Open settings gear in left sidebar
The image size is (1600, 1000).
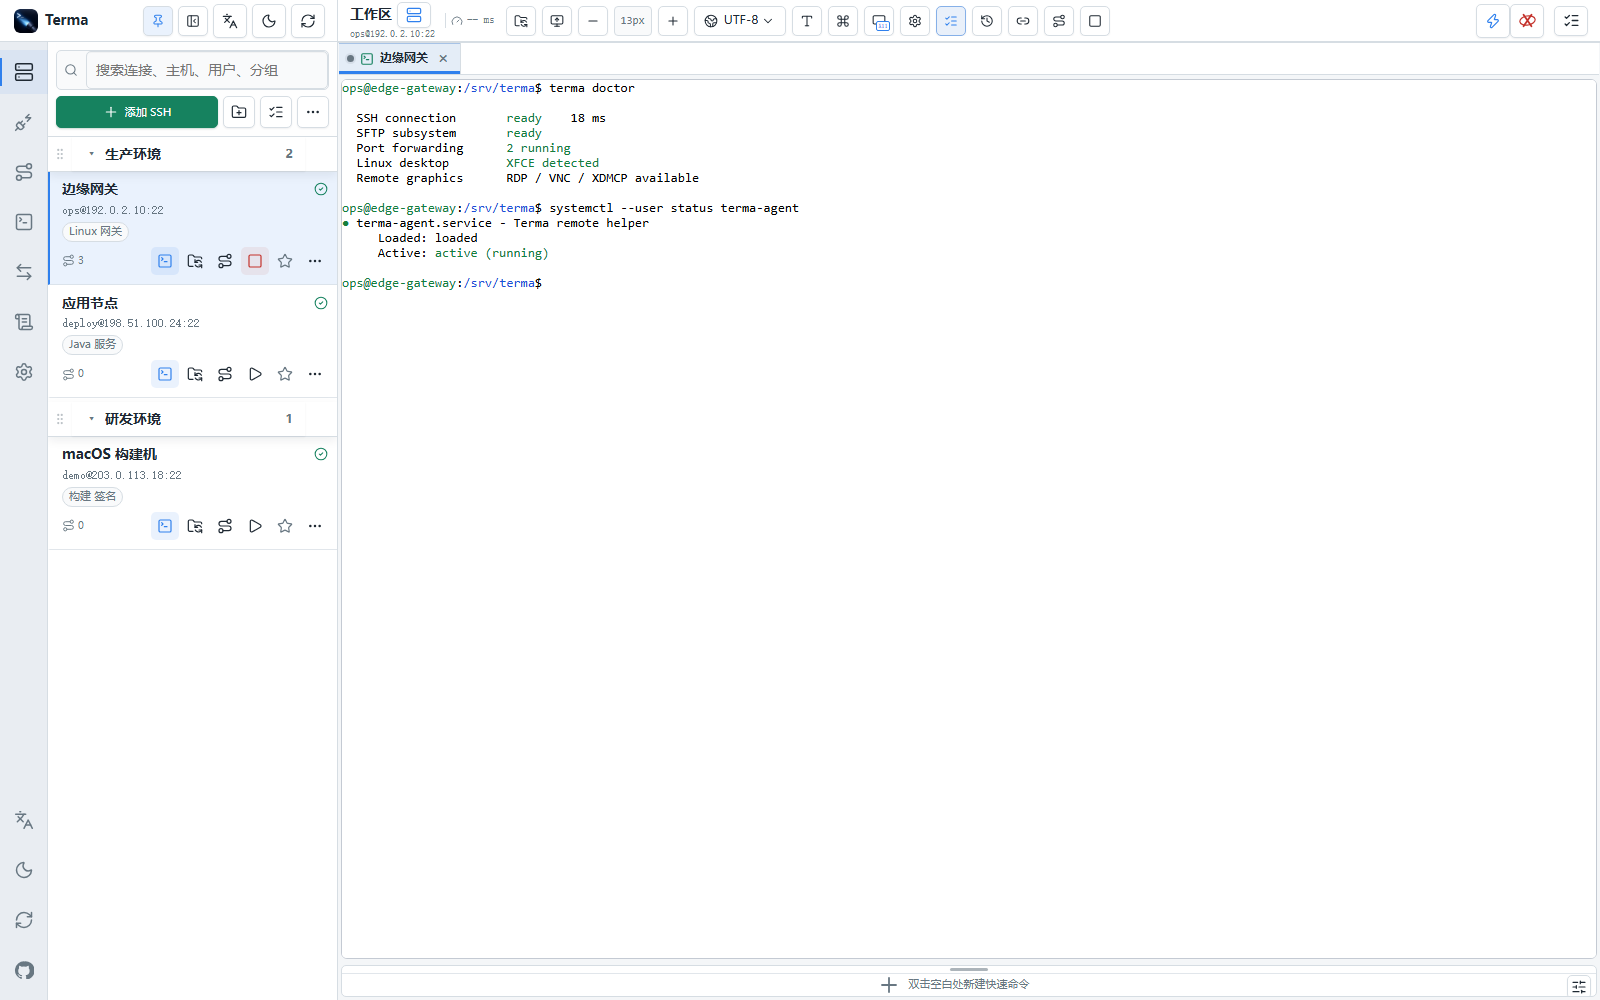pos(24,372)
